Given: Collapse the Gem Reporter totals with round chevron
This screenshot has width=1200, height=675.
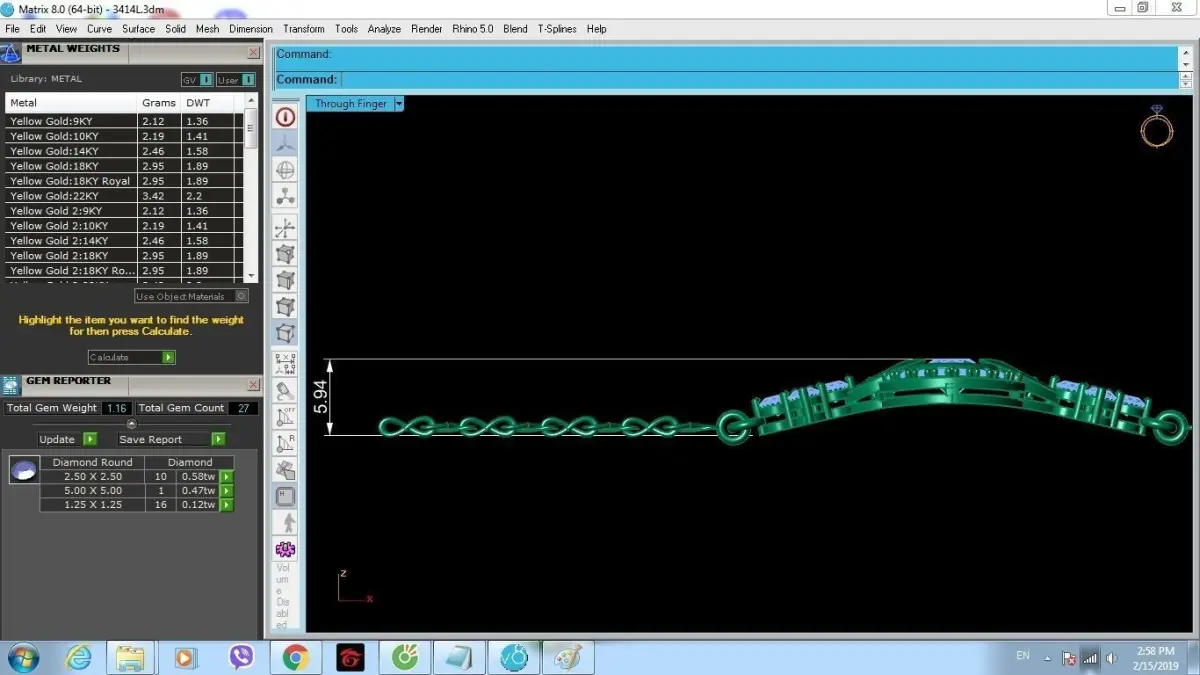Looking at the screenshot, I should pyautogui.click(x=131, y=424).
